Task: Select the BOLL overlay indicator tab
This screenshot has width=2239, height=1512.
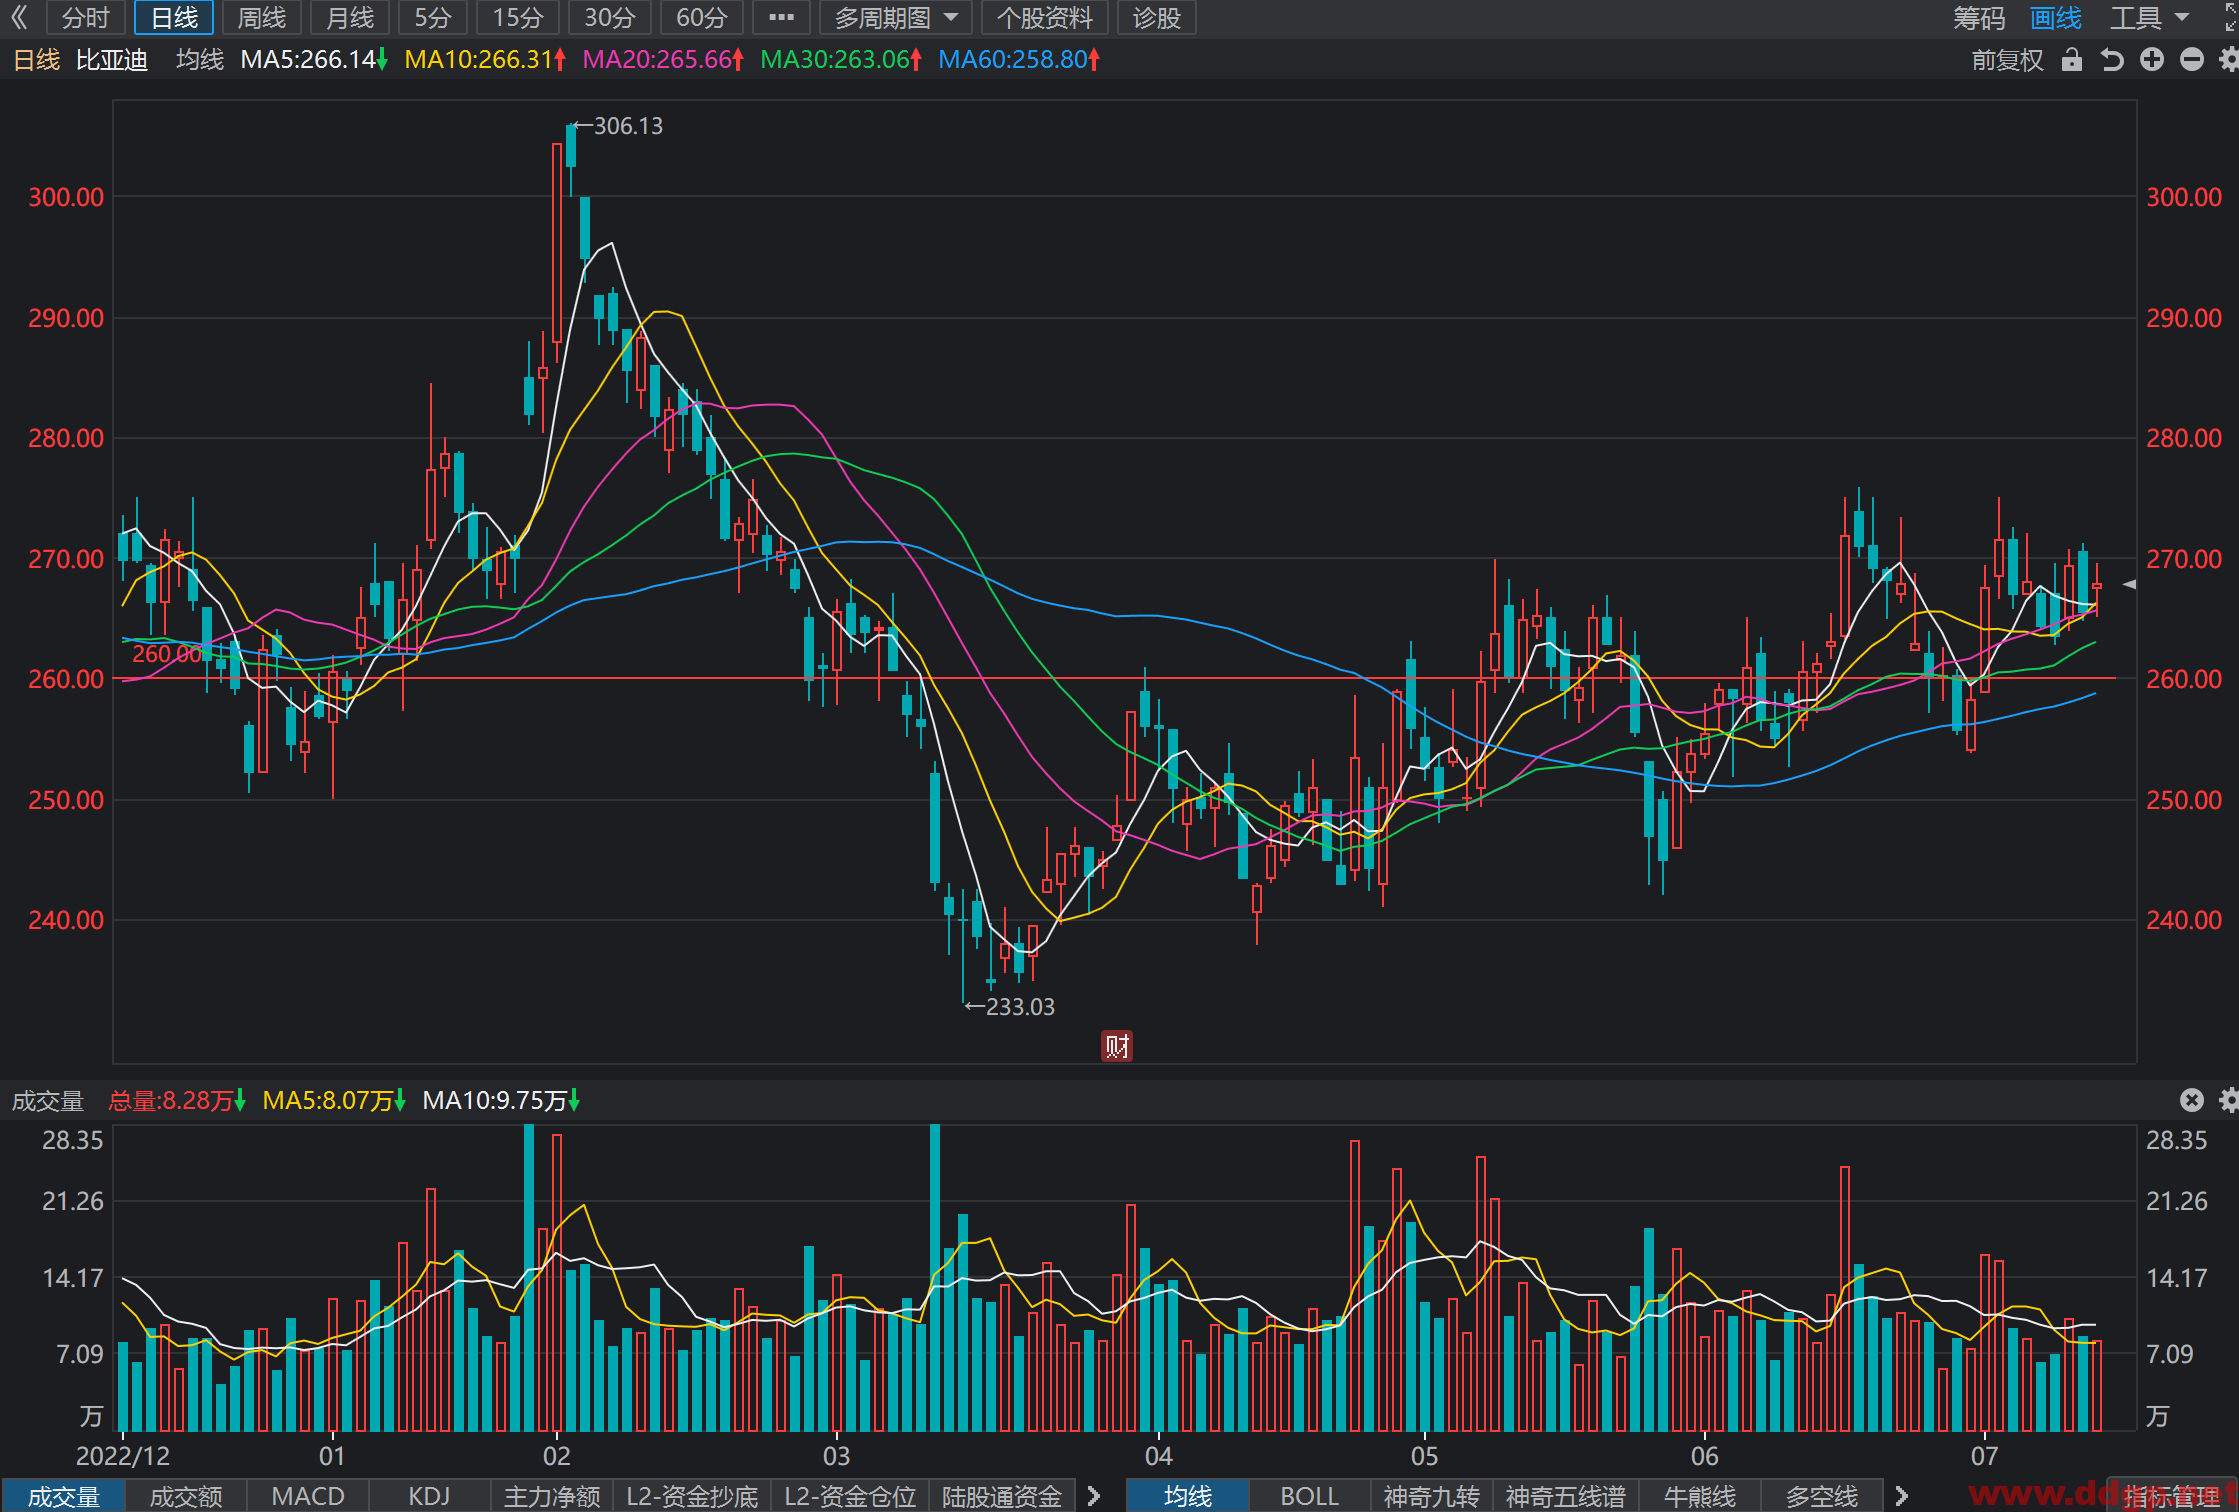Action: (1309, 1496)
